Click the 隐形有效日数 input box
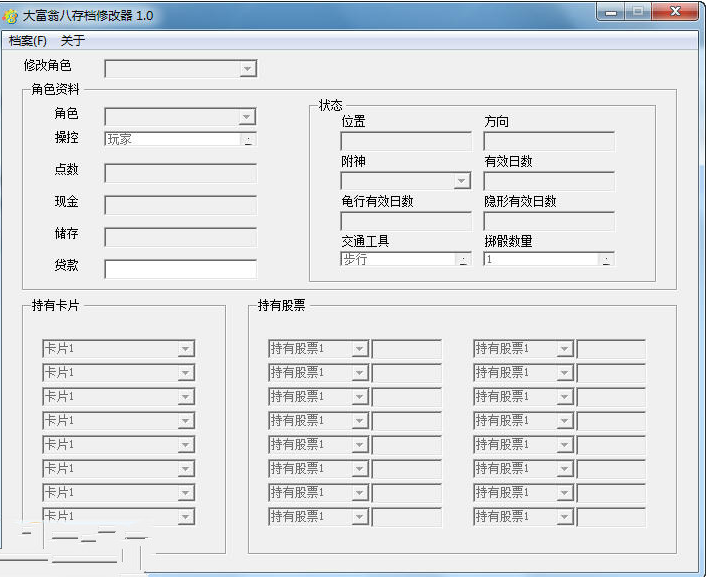The width and height of the screenshot is (706, 577). 549,222
